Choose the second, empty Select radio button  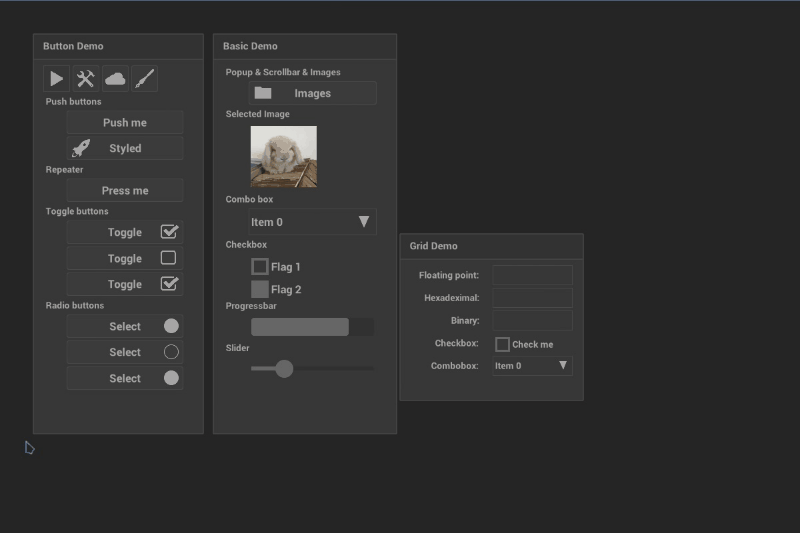pyautogui.click(x=125, y=352)
